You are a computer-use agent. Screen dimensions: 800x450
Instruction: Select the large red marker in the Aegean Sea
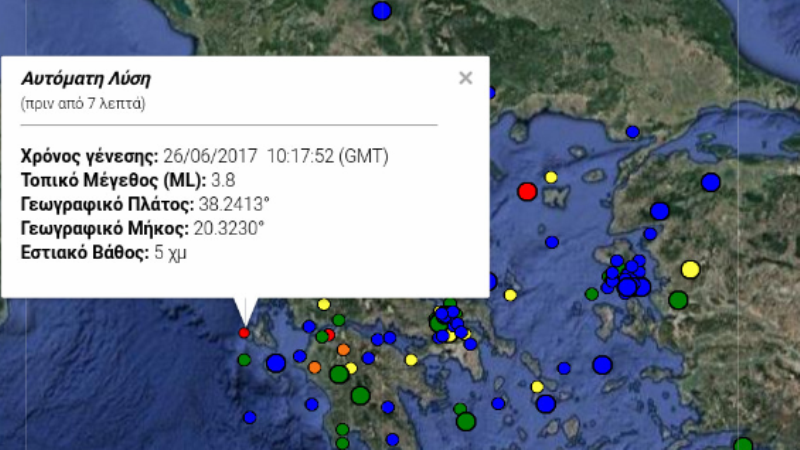tap(527, 191)
